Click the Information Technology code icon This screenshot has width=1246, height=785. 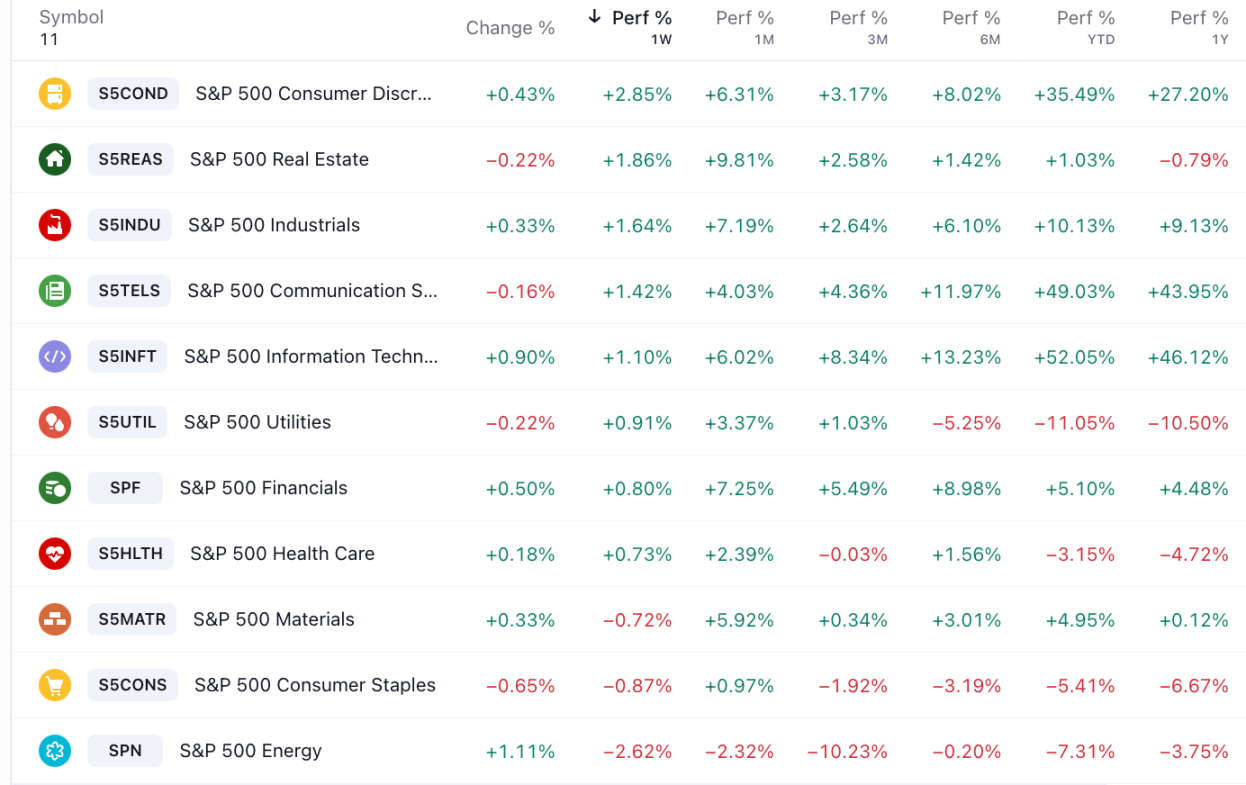pos(55,356)
